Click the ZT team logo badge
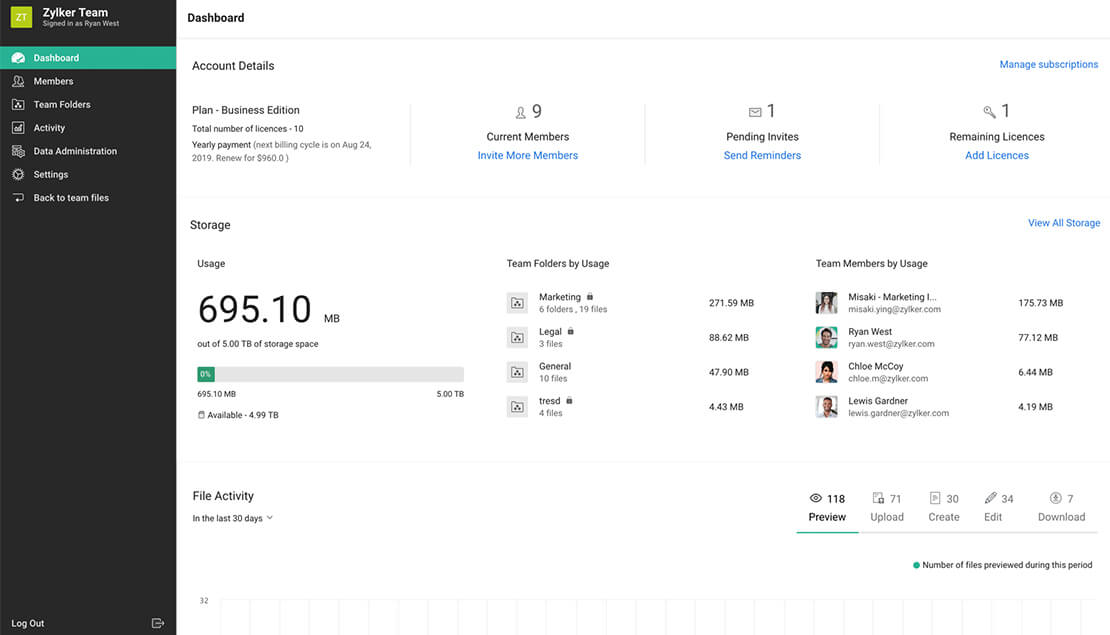Image resolution: width=1110 pixels, height=635 pixels. (x=21, y=17)
